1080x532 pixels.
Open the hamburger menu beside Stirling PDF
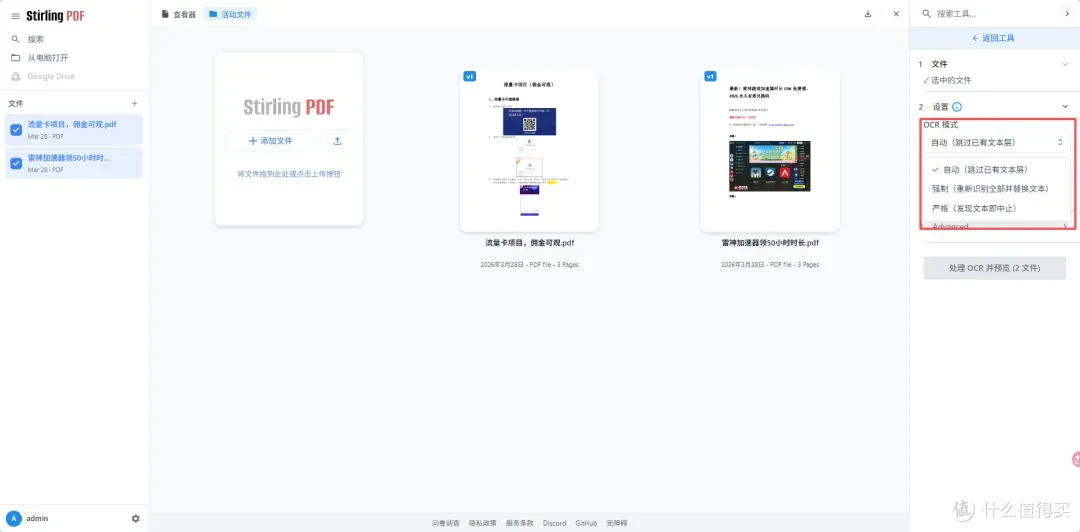point(15,16)
